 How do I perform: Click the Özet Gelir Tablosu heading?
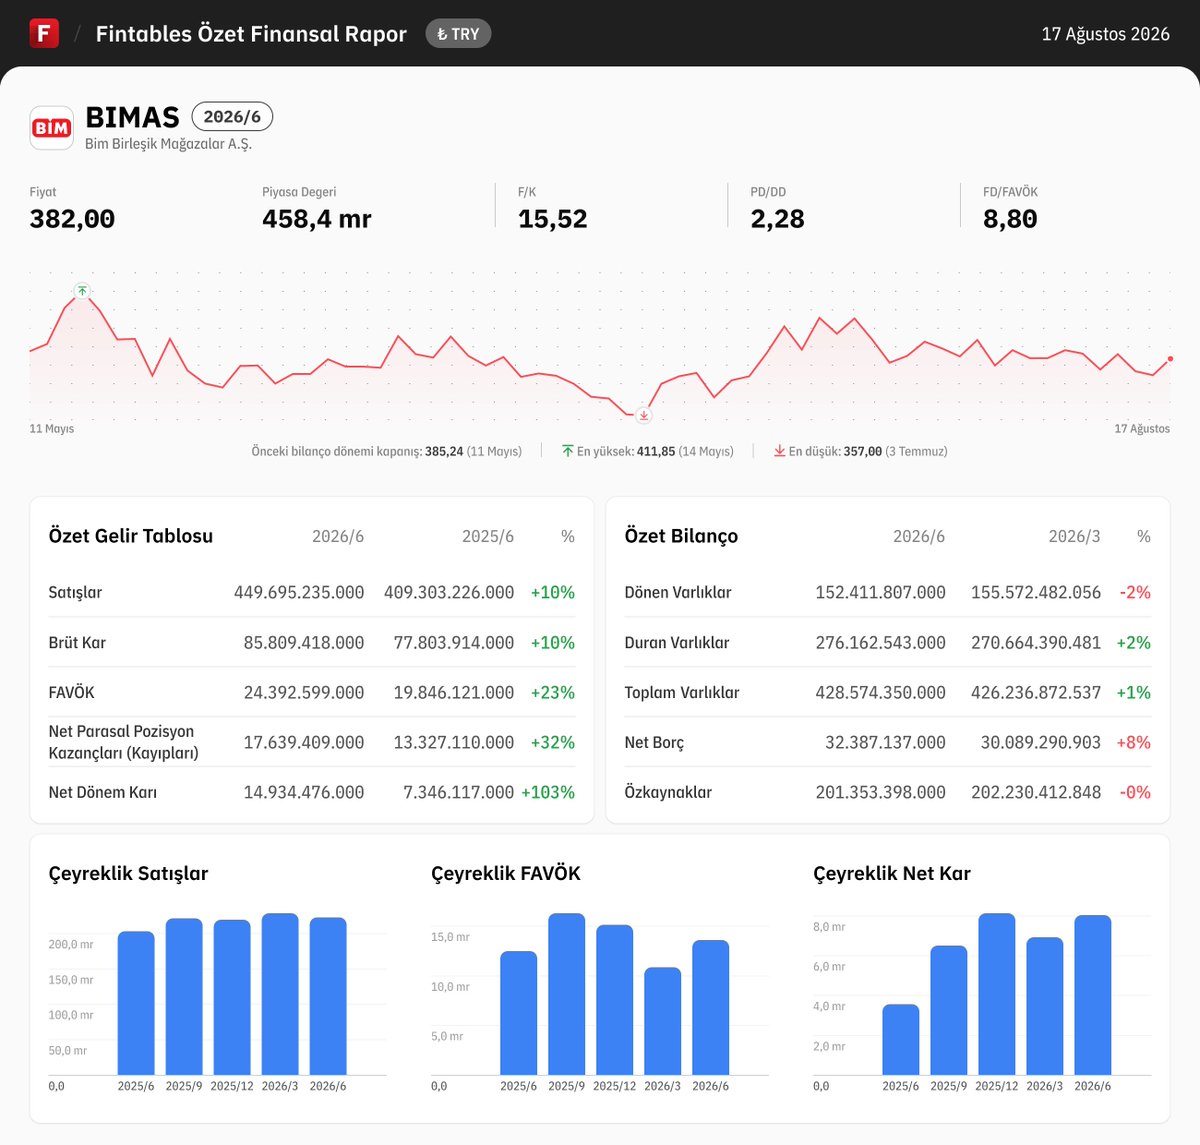131,536
